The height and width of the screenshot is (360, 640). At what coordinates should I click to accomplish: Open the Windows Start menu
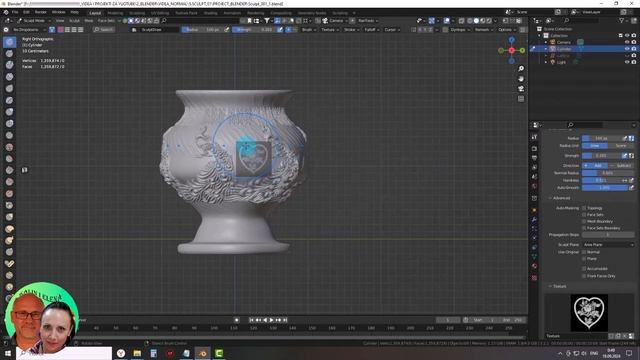coord(7,353)
